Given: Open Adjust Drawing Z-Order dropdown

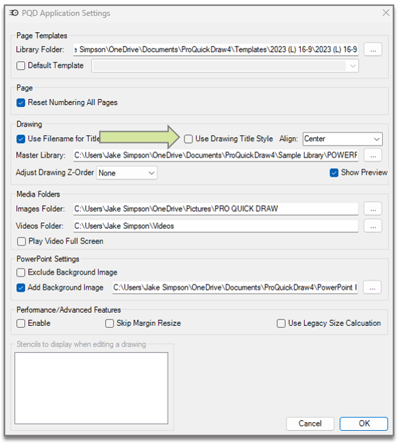Looking at the screenshot, I should 127,173.
